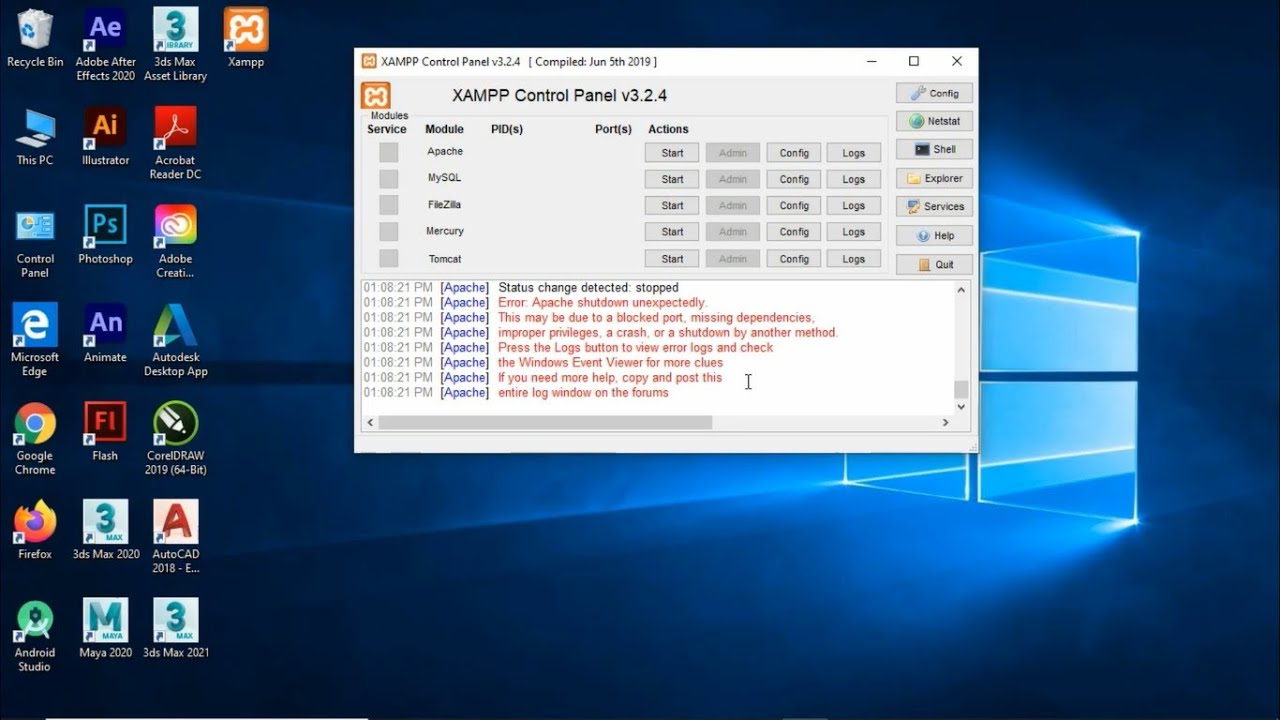Toggle the Mercury service checkbox

[388, 232]
